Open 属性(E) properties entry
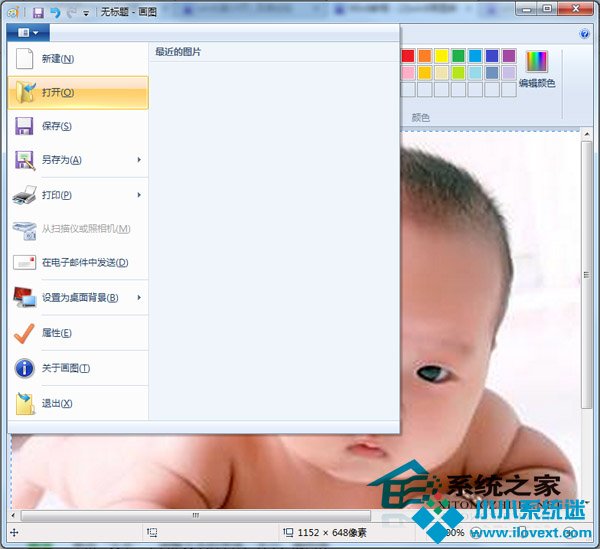 (x=78, y=333)
